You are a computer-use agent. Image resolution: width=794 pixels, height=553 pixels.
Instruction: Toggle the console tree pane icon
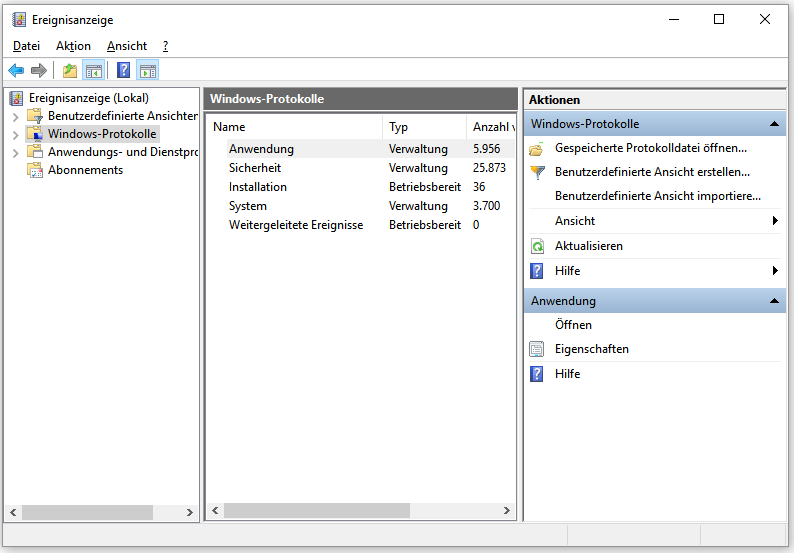click(x=94, y=70)
